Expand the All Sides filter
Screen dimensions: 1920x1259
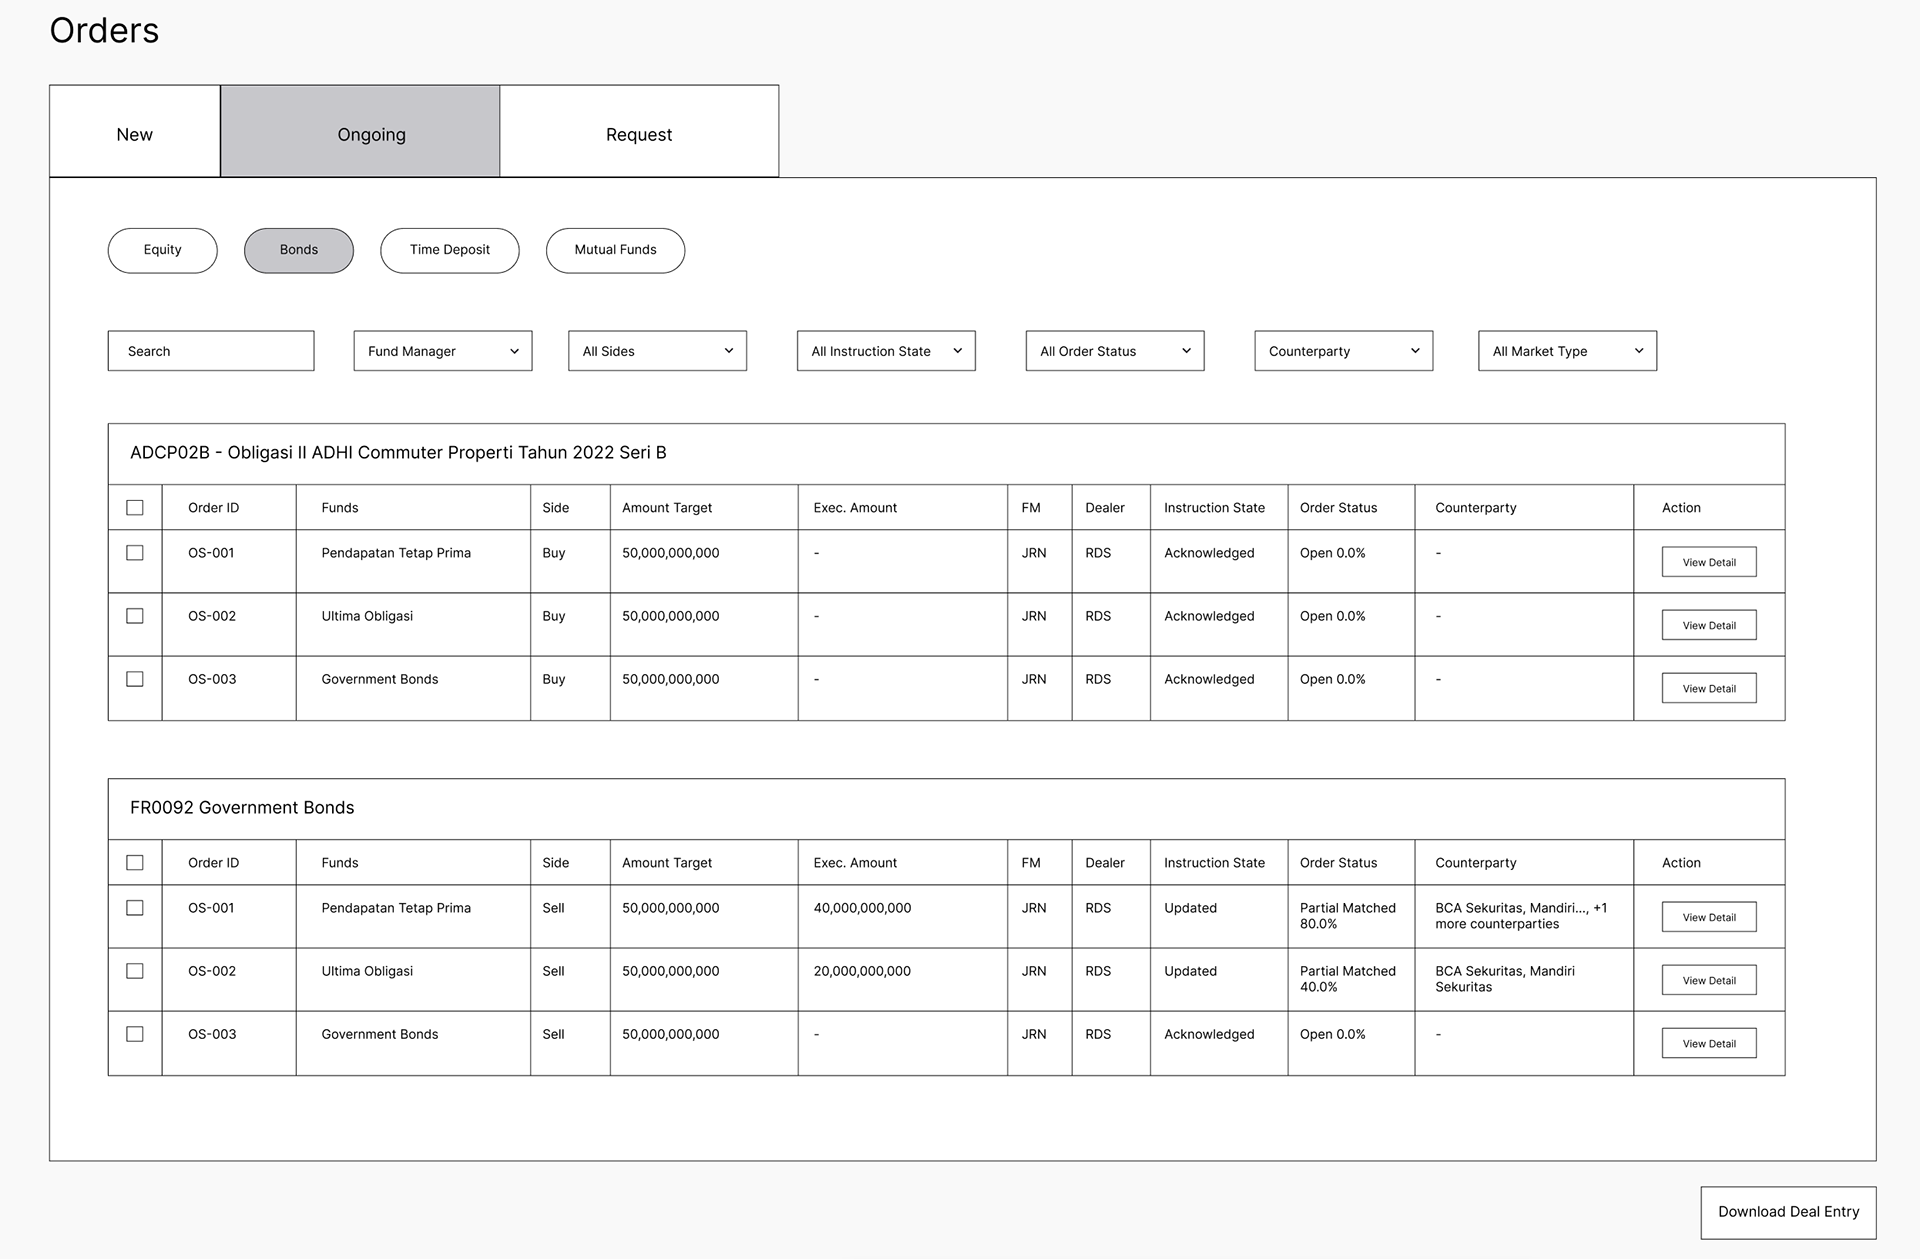[x=657, y=351]
